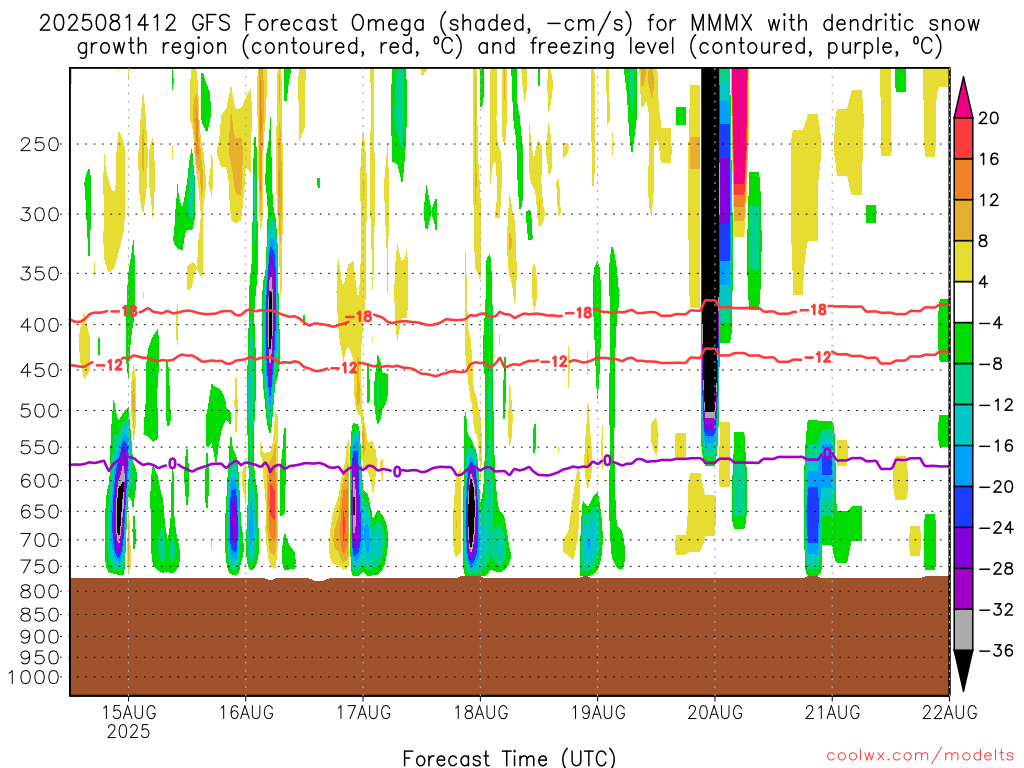Click the 750 pressure level label
The height and width of the screenshot is (768, 1024).
(40, 567)
